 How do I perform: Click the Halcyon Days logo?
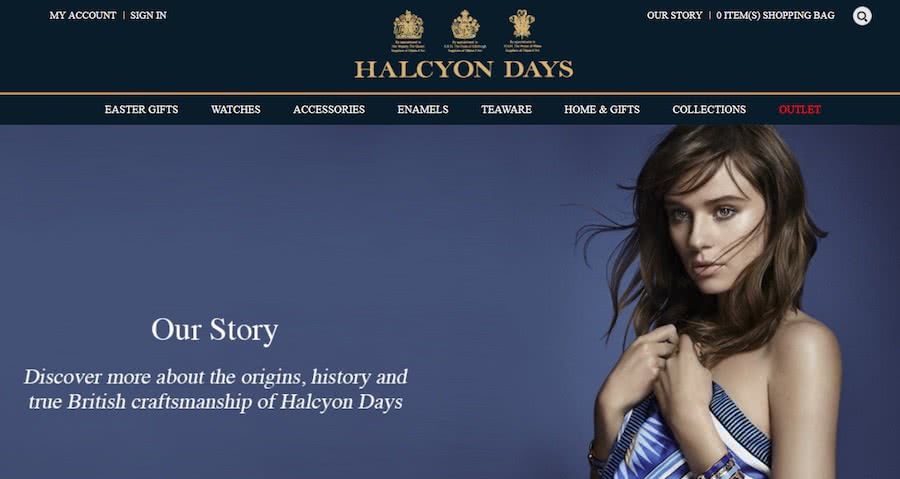click(464, 69)
